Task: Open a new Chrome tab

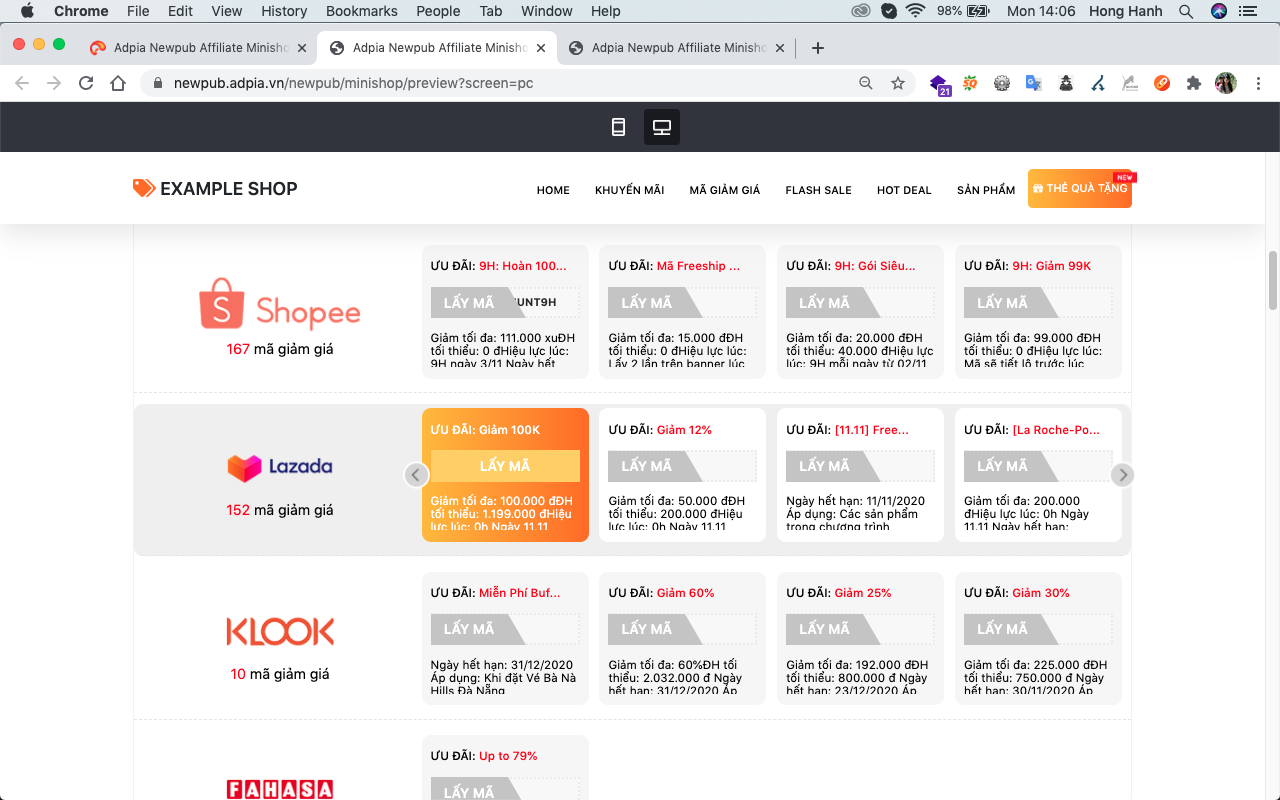Action: pos(818,47)
